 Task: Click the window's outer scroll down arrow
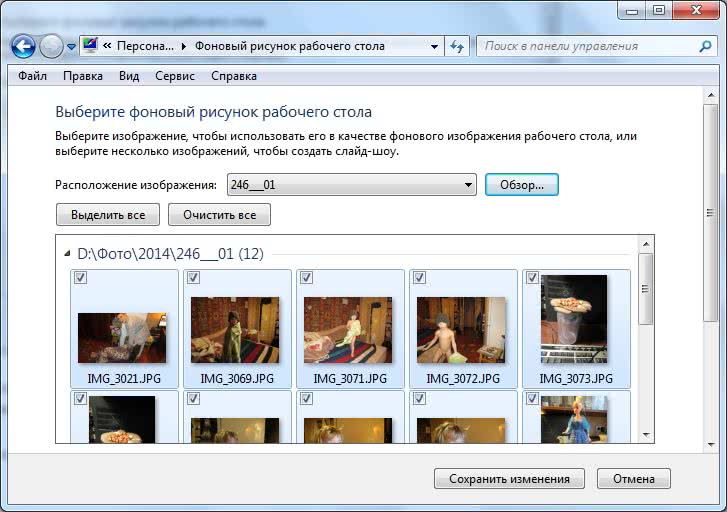[x=711, y=445]
